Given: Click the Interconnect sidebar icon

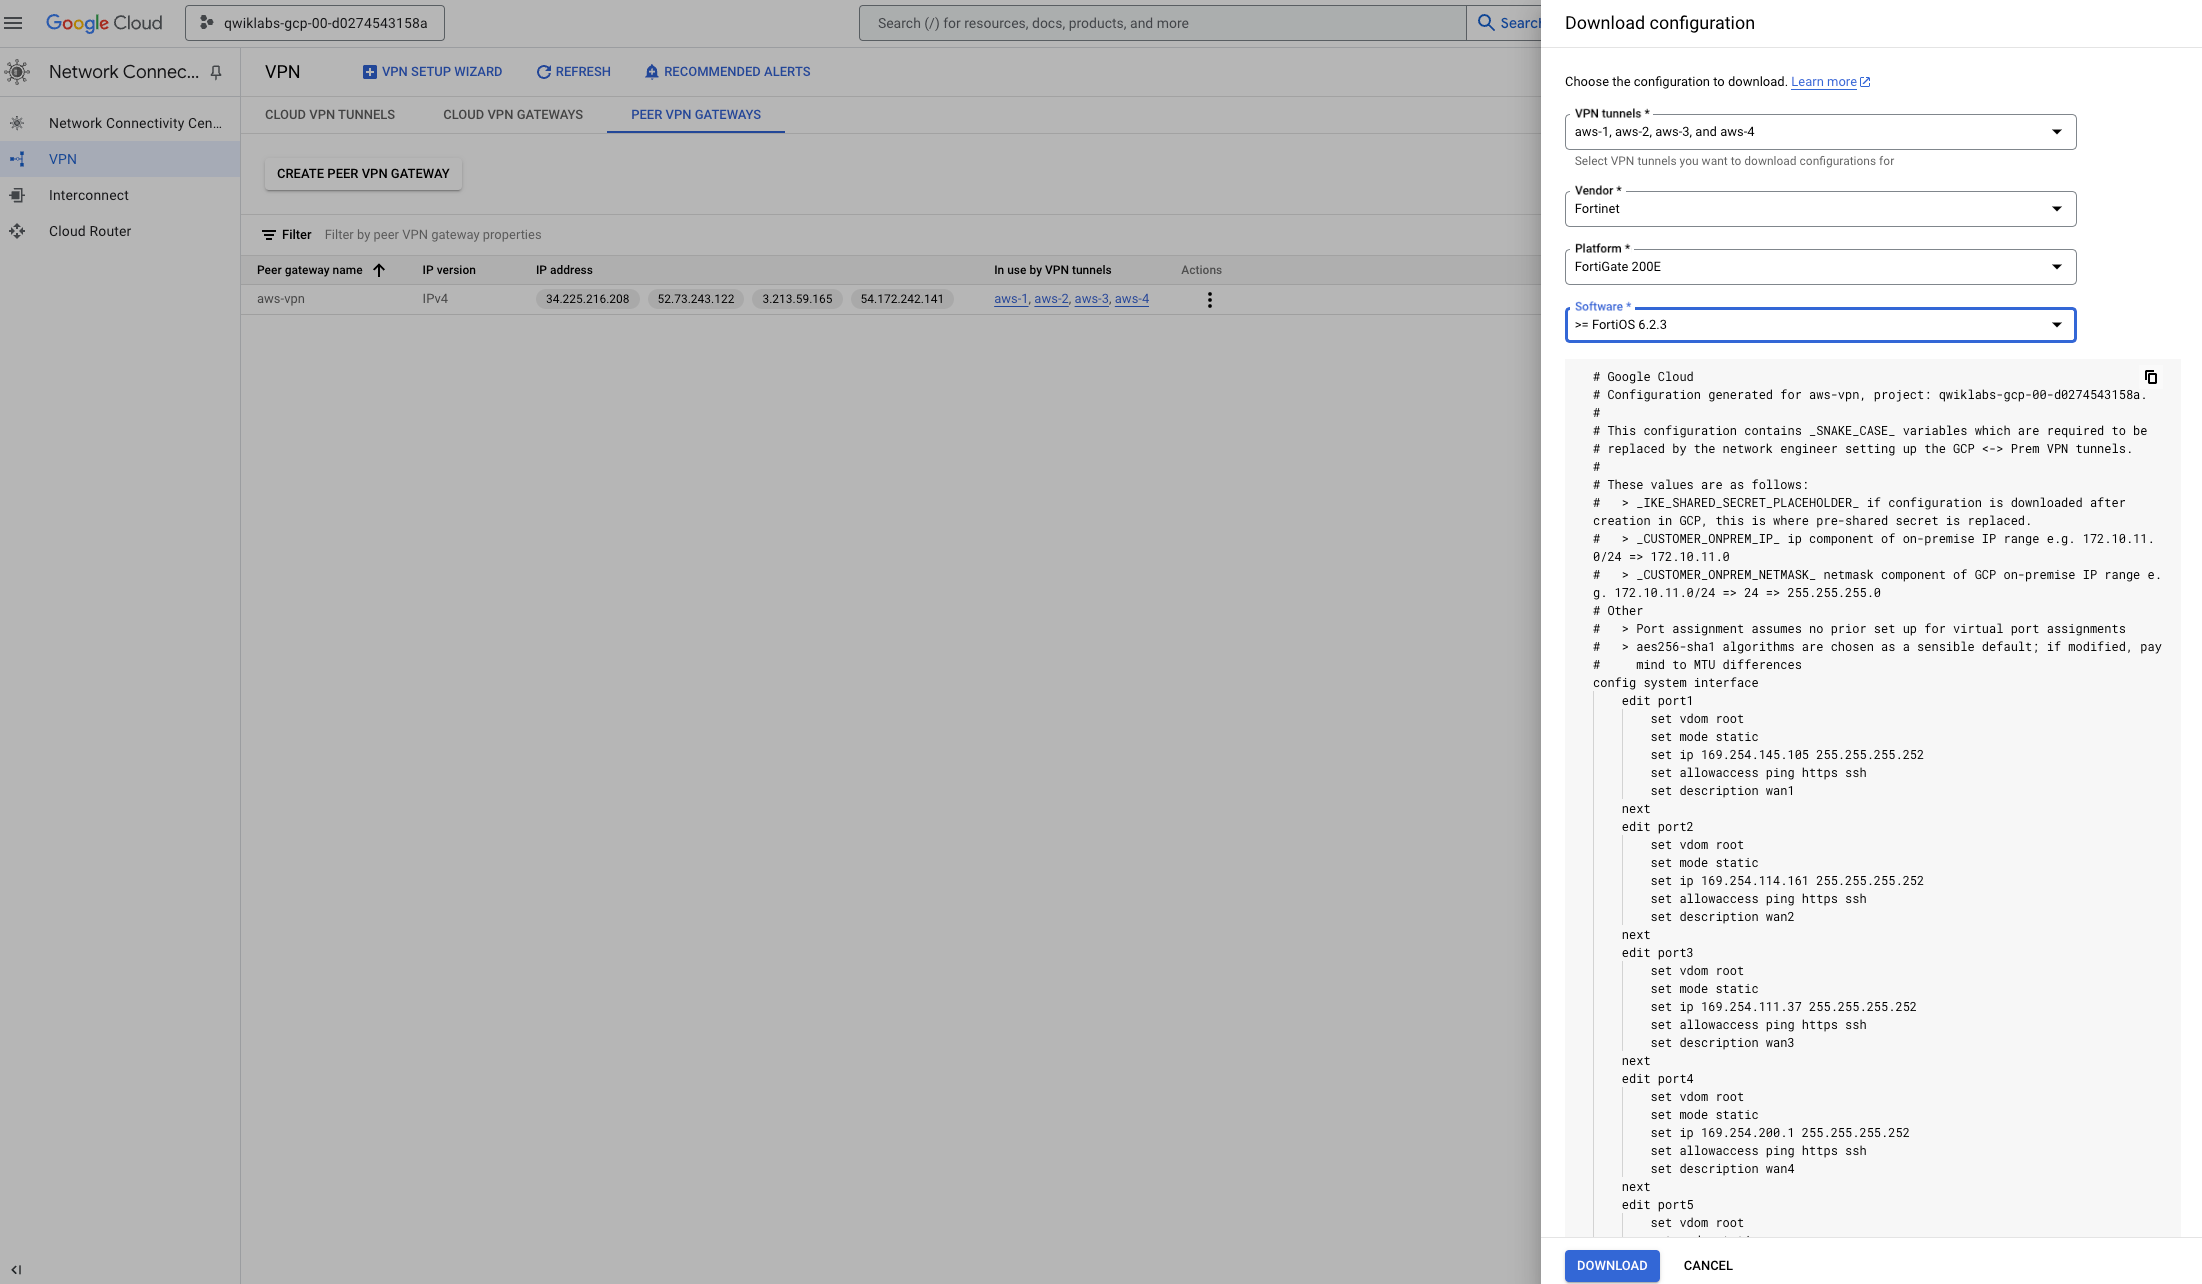Looking at the screenshot, I should pos(17,195).
